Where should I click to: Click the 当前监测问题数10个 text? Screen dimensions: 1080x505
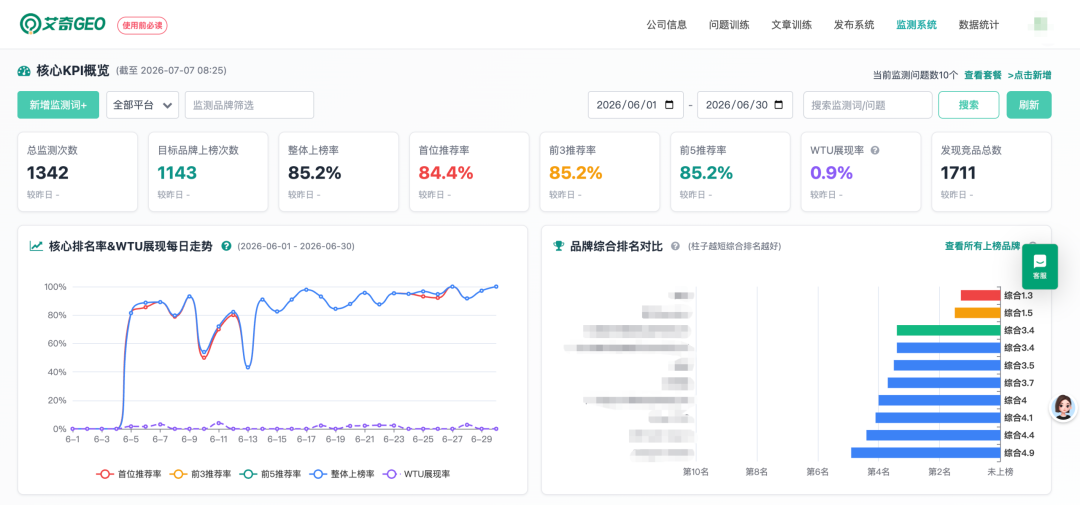[915, 75]
